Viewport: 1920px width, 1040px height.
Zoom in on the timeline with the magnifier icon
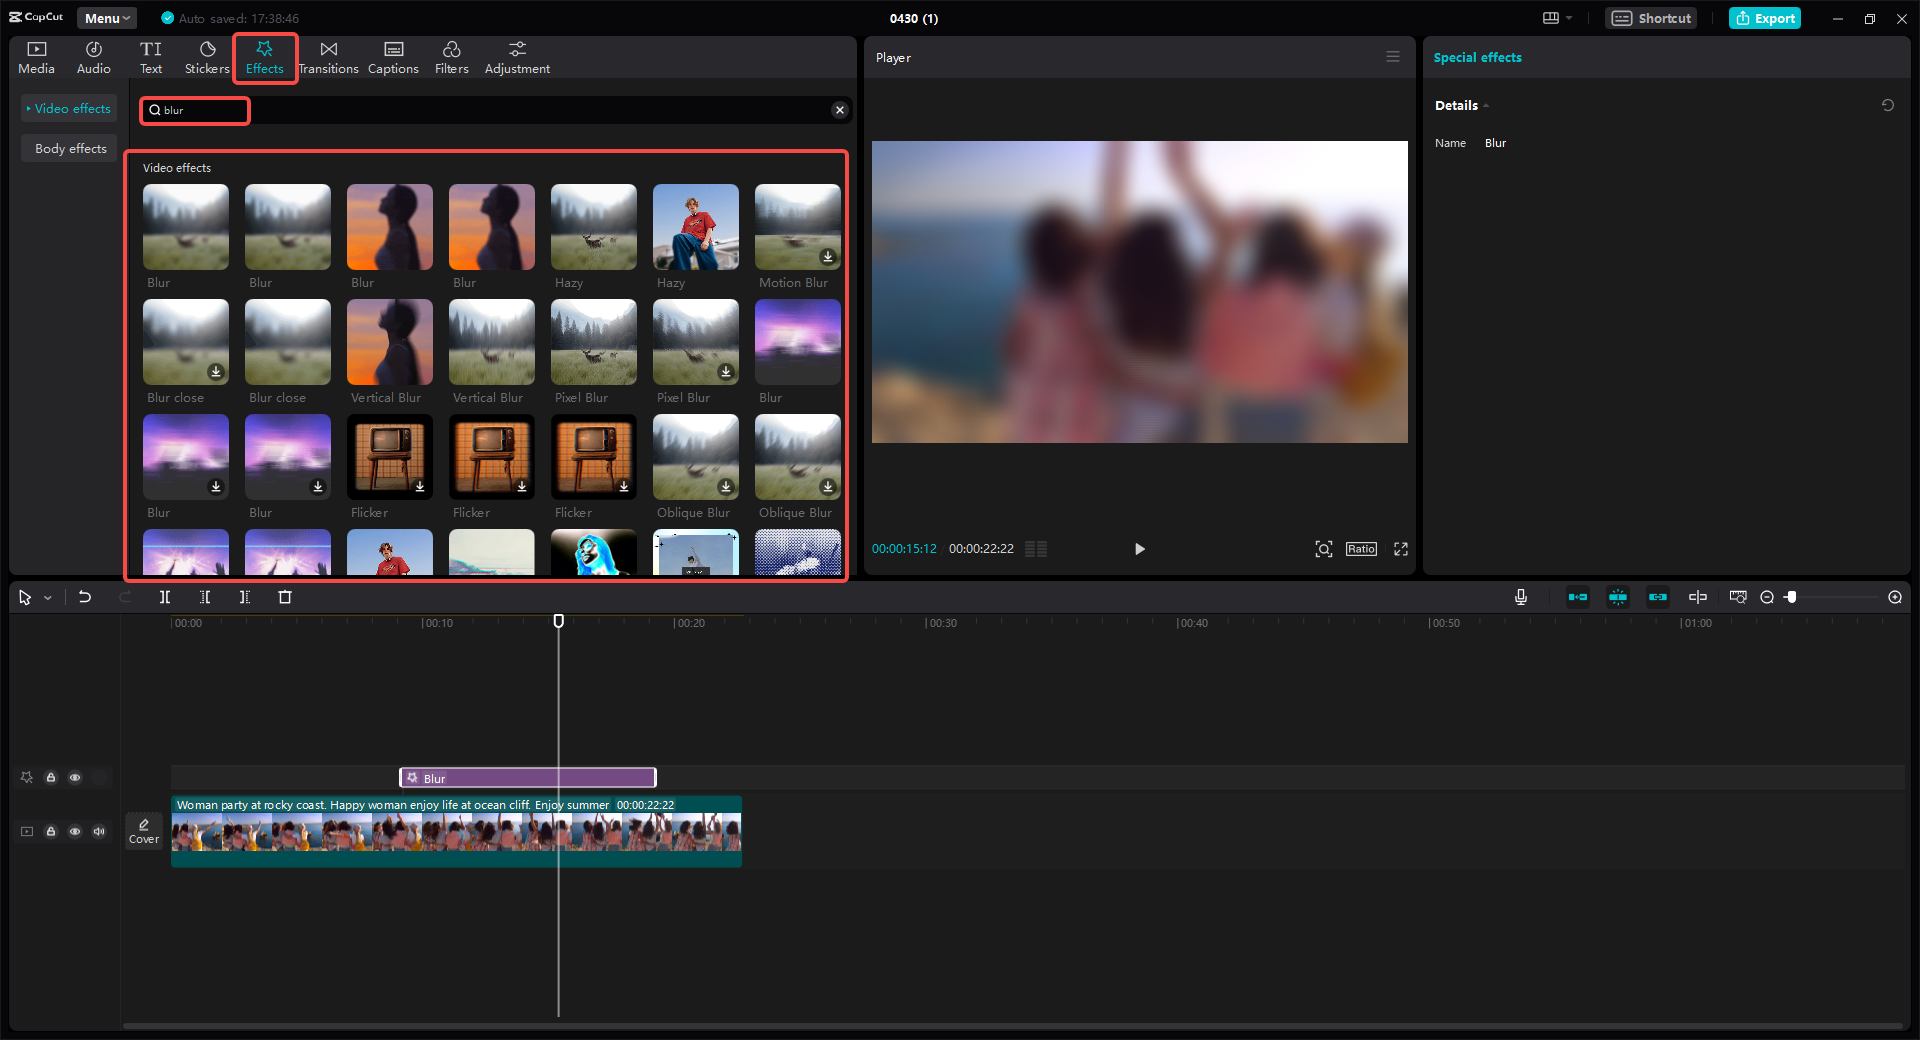[1894, 597]
